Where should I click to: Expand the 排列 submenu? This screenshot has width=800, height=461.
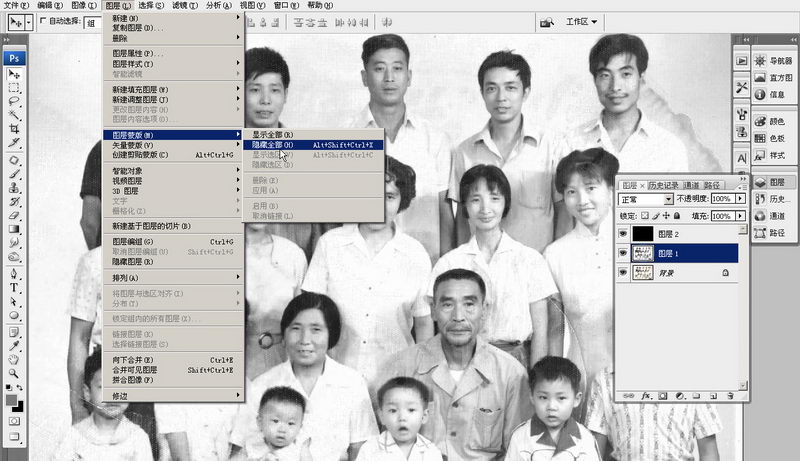coord(174,278)
